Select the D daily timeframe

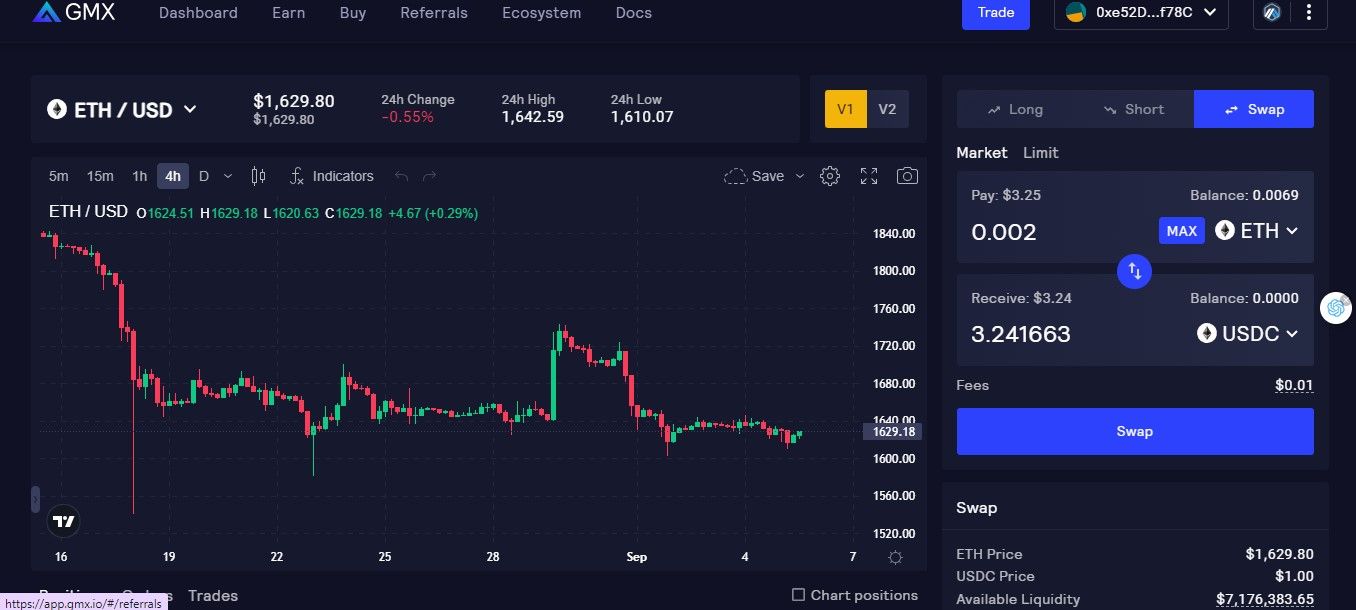pyautogui.click(x=204, y=176)
